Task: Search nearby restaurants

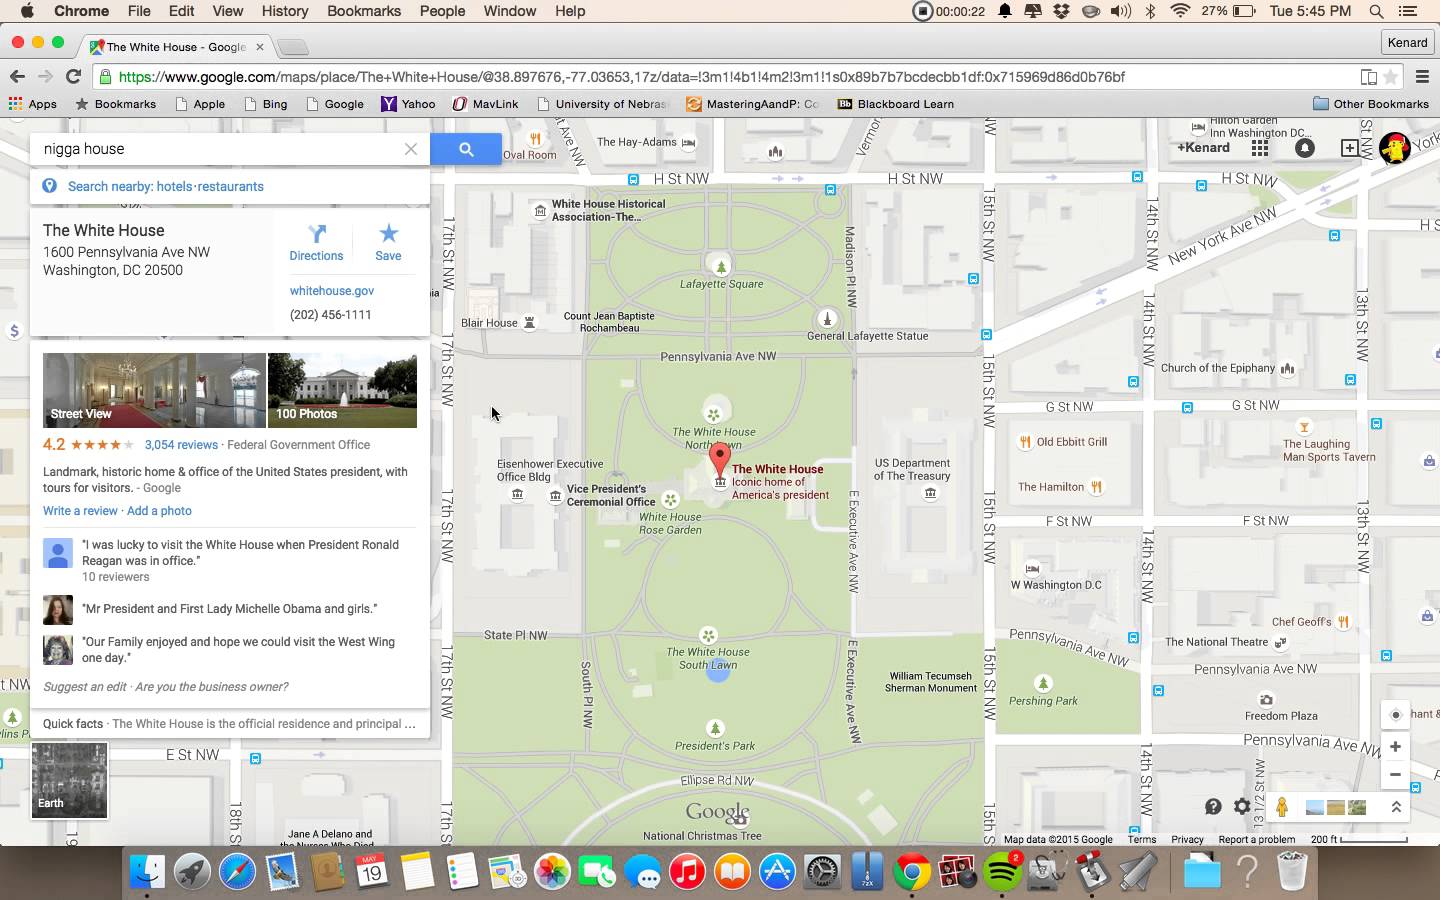Action: coord(230,187)
